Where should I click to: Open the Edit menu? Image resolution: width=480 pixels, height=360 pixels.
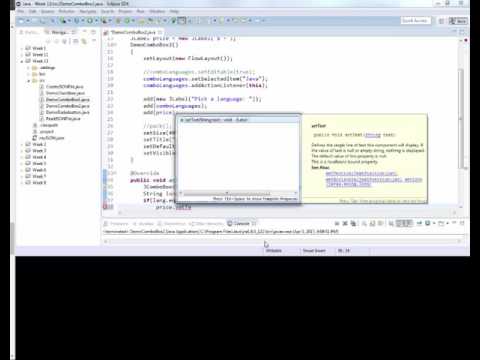33,11
